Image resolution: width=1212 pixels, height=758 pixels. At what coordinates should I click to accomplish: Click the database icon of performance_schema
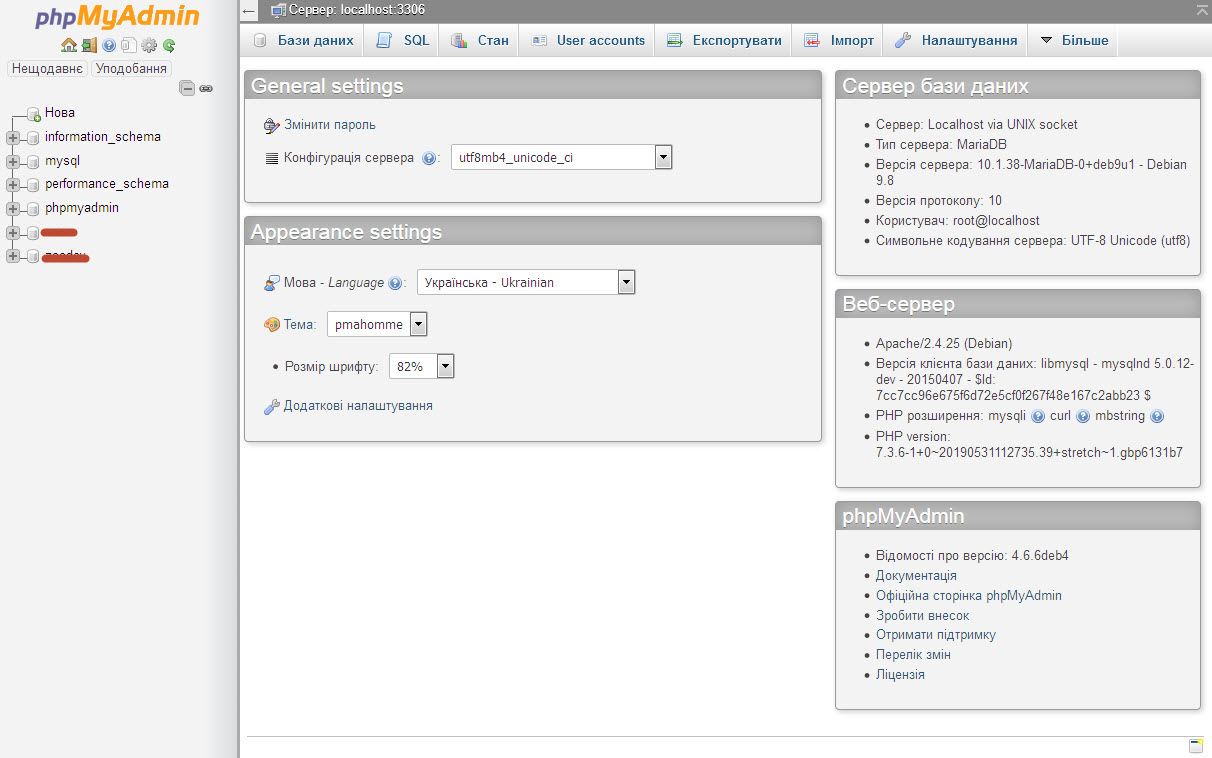click(x=32, y=184)
